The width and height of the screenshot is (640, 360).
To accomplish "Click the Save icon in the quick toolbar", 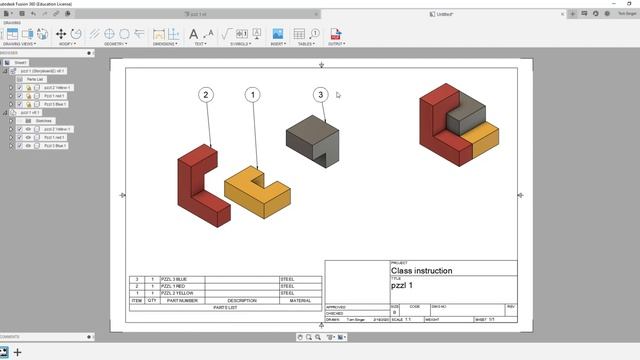I will (x=22, y=13).
